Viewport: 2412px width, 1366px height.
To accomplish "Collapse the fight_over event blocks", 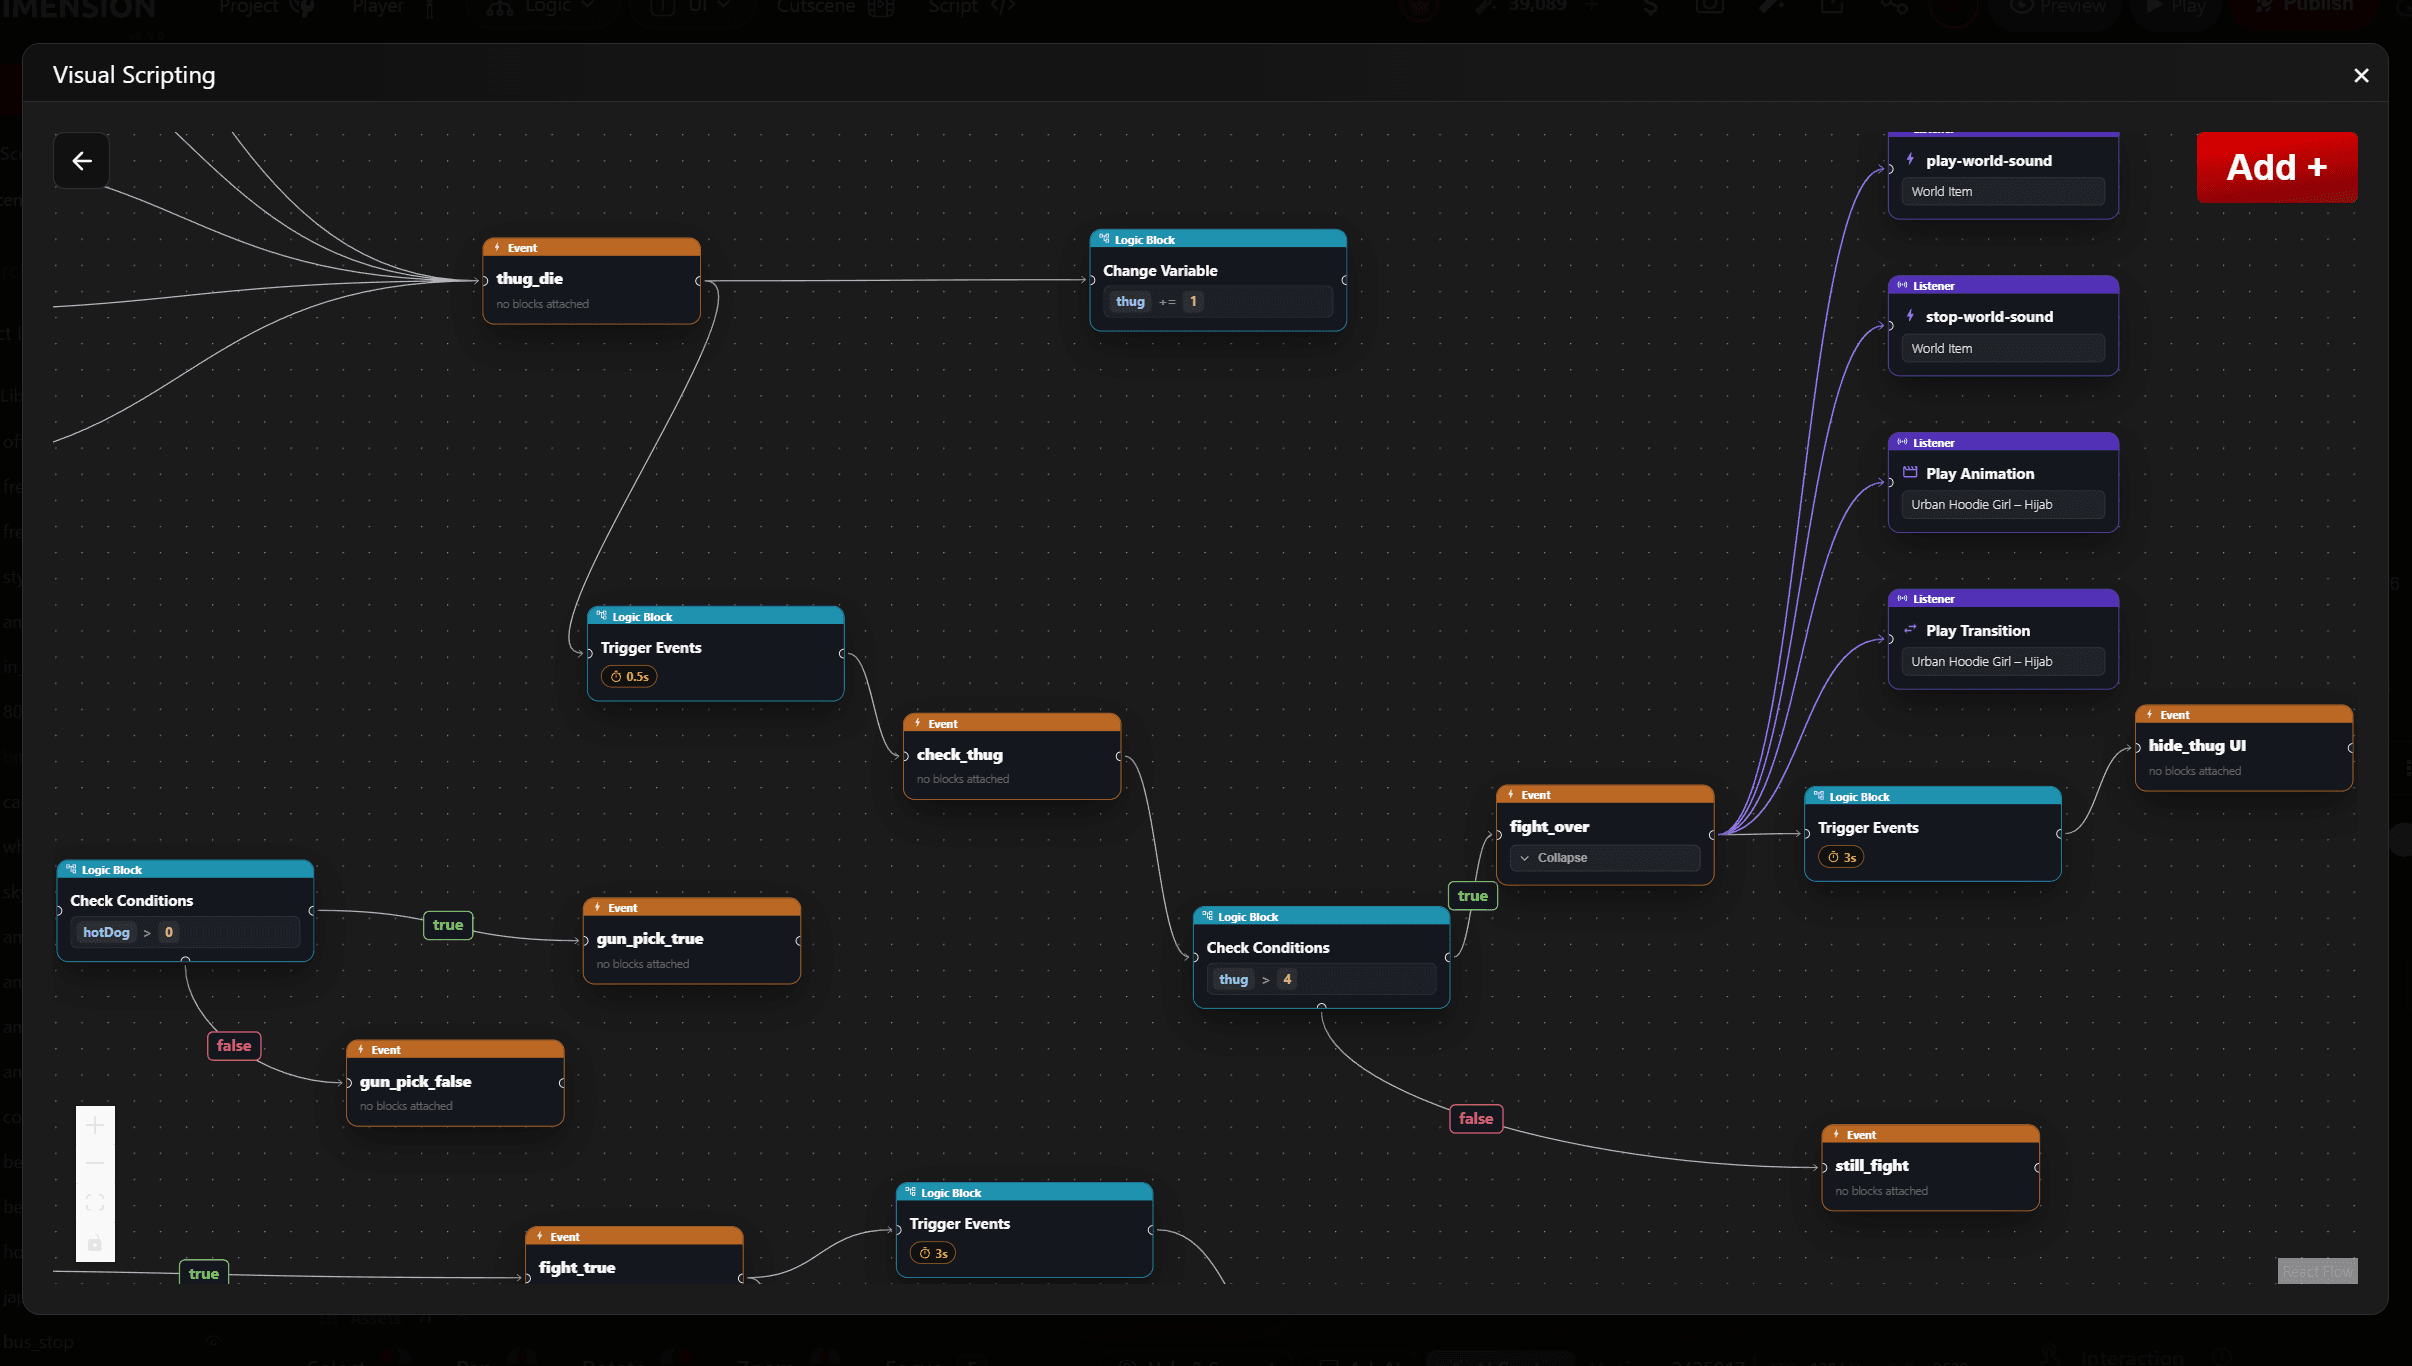I will (1604, 858).
